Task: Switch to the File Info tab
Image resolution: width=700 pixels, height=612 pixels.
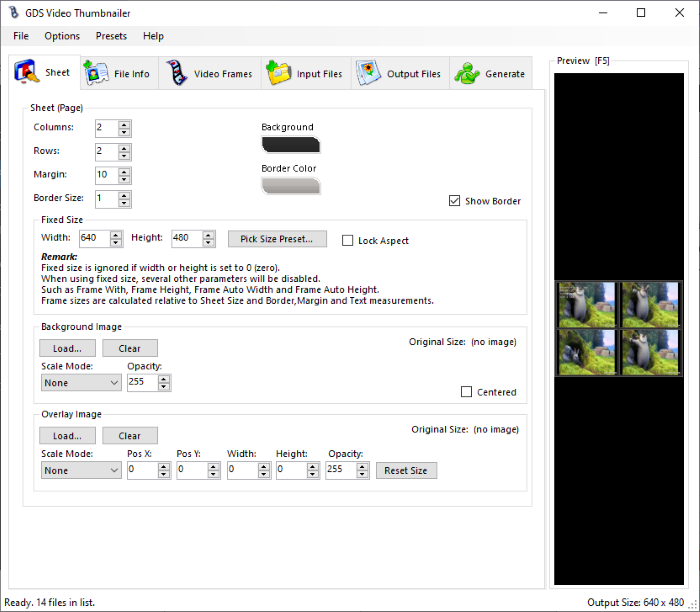Action: click(120, 73)
